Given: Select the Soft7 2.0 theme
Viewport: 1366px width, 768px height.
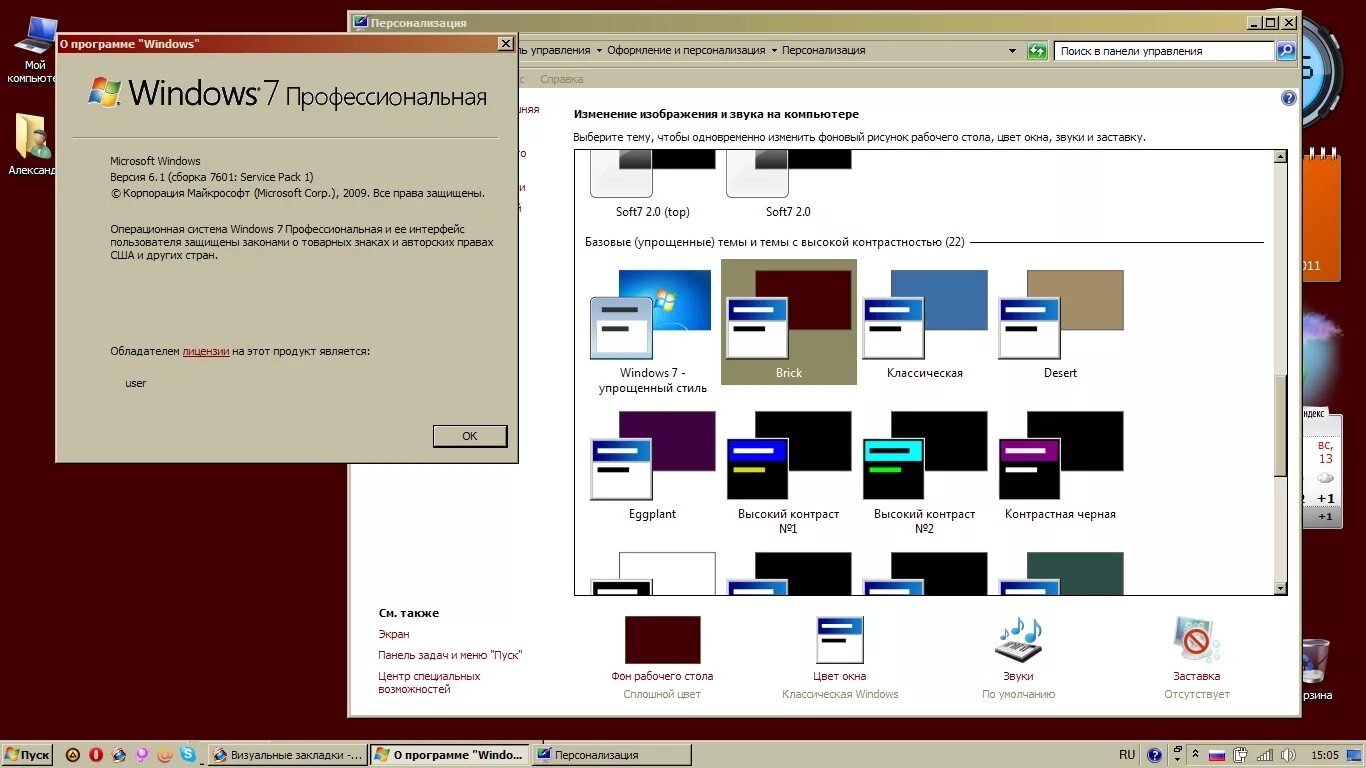Looking at the screenshot, I should click(788, 184).
